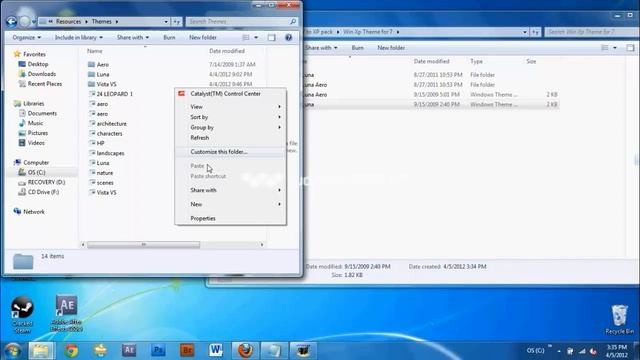Sort by Date modified in Themes window

click(x=227, y=51)
